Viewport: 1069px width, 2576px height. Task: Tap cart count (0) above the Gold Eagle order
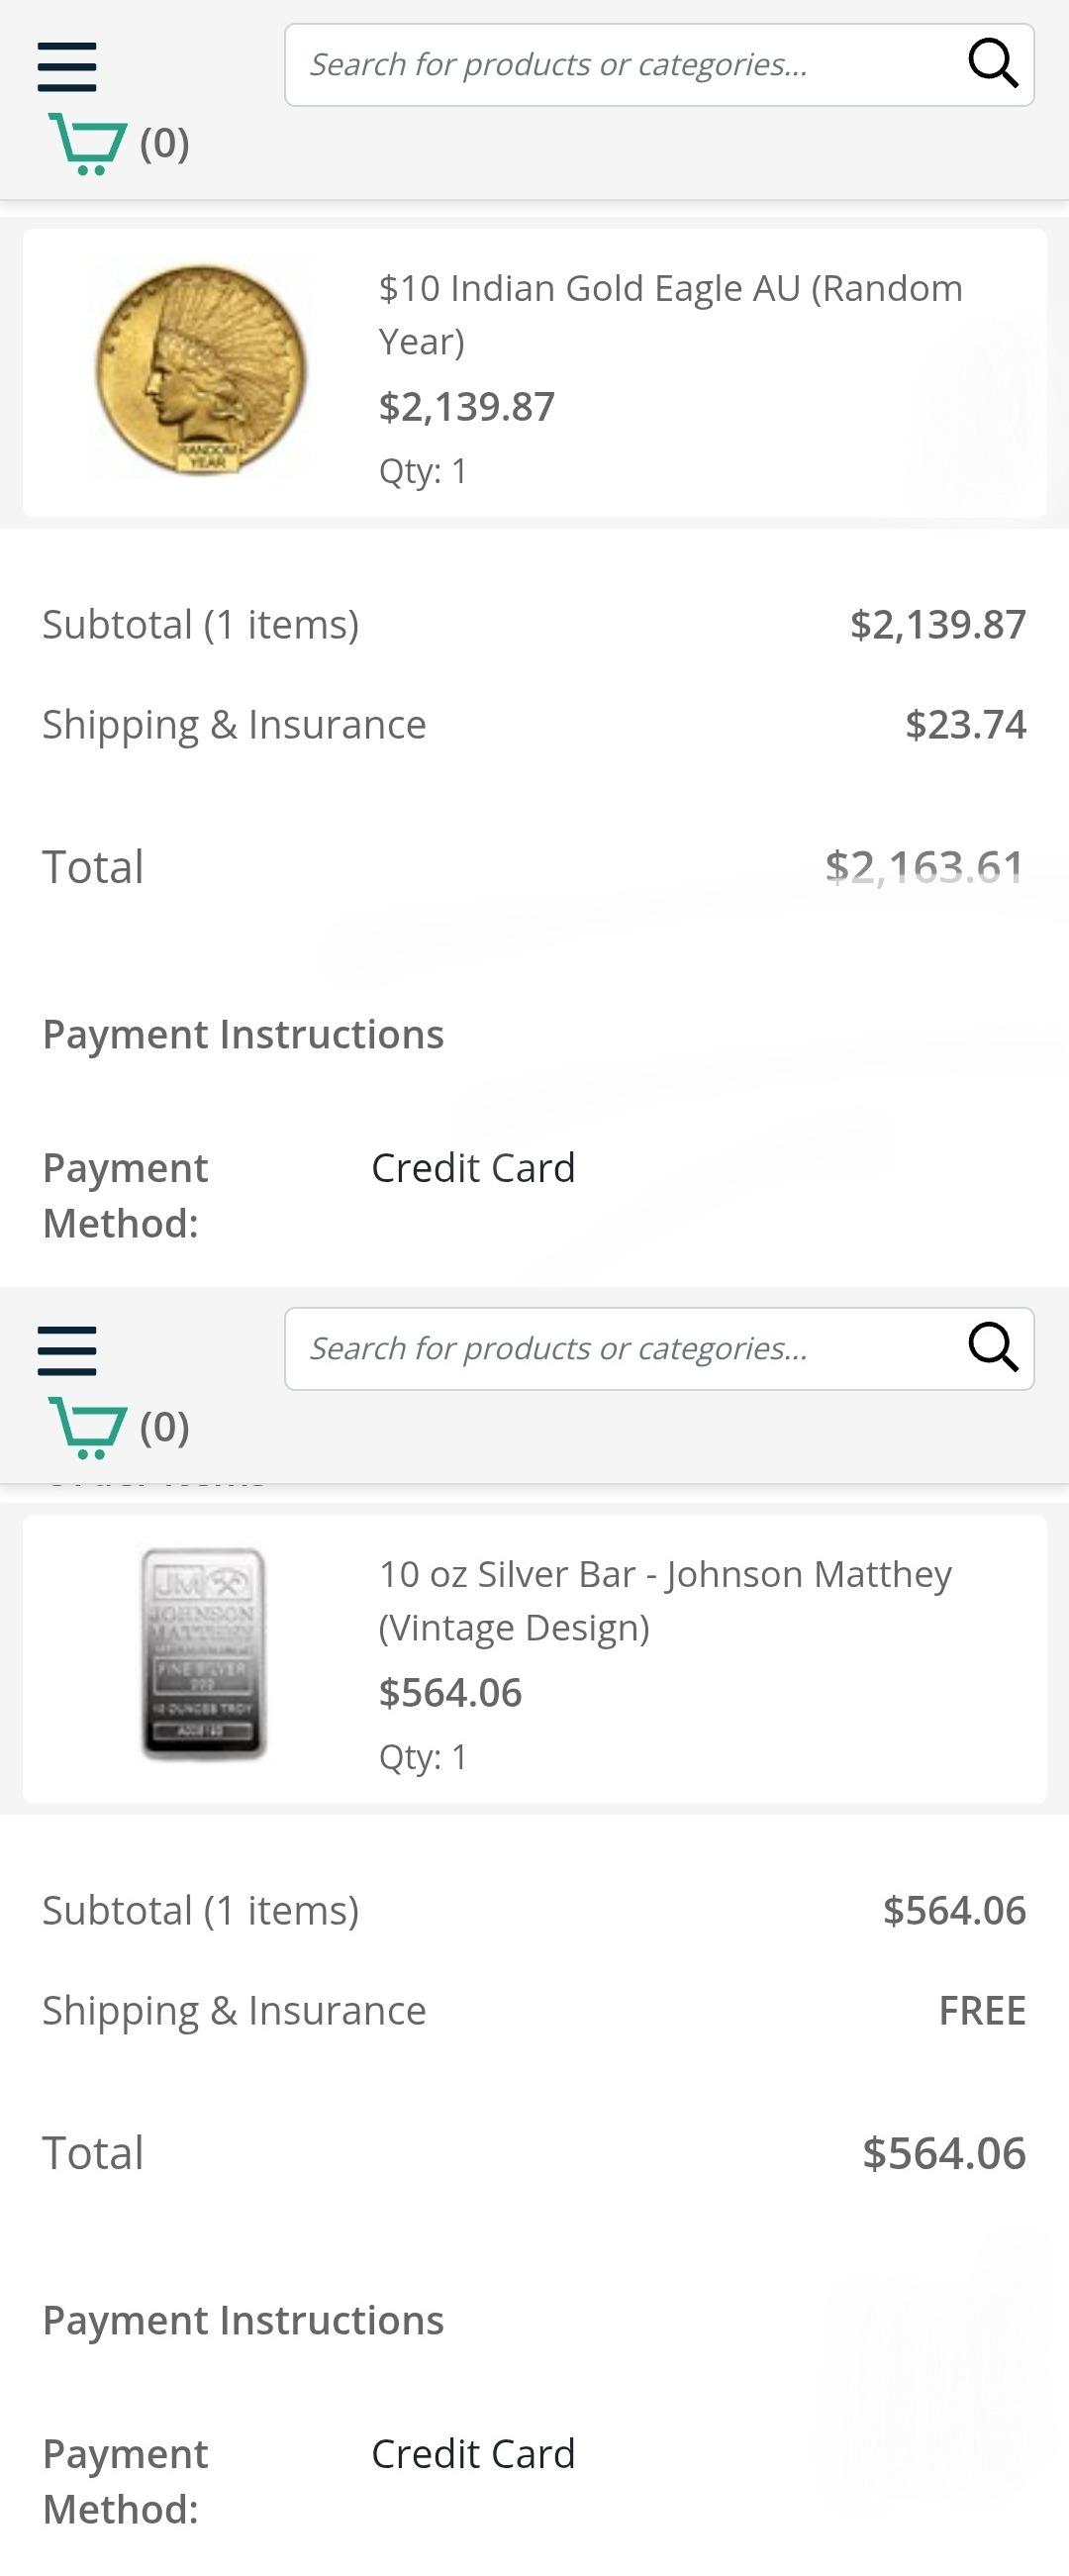(165, 144)
